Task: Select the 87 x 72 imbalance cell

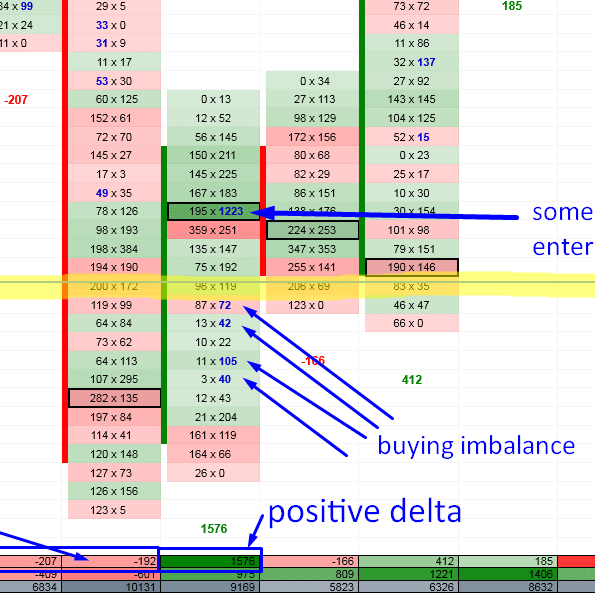Action: [213, 305]
